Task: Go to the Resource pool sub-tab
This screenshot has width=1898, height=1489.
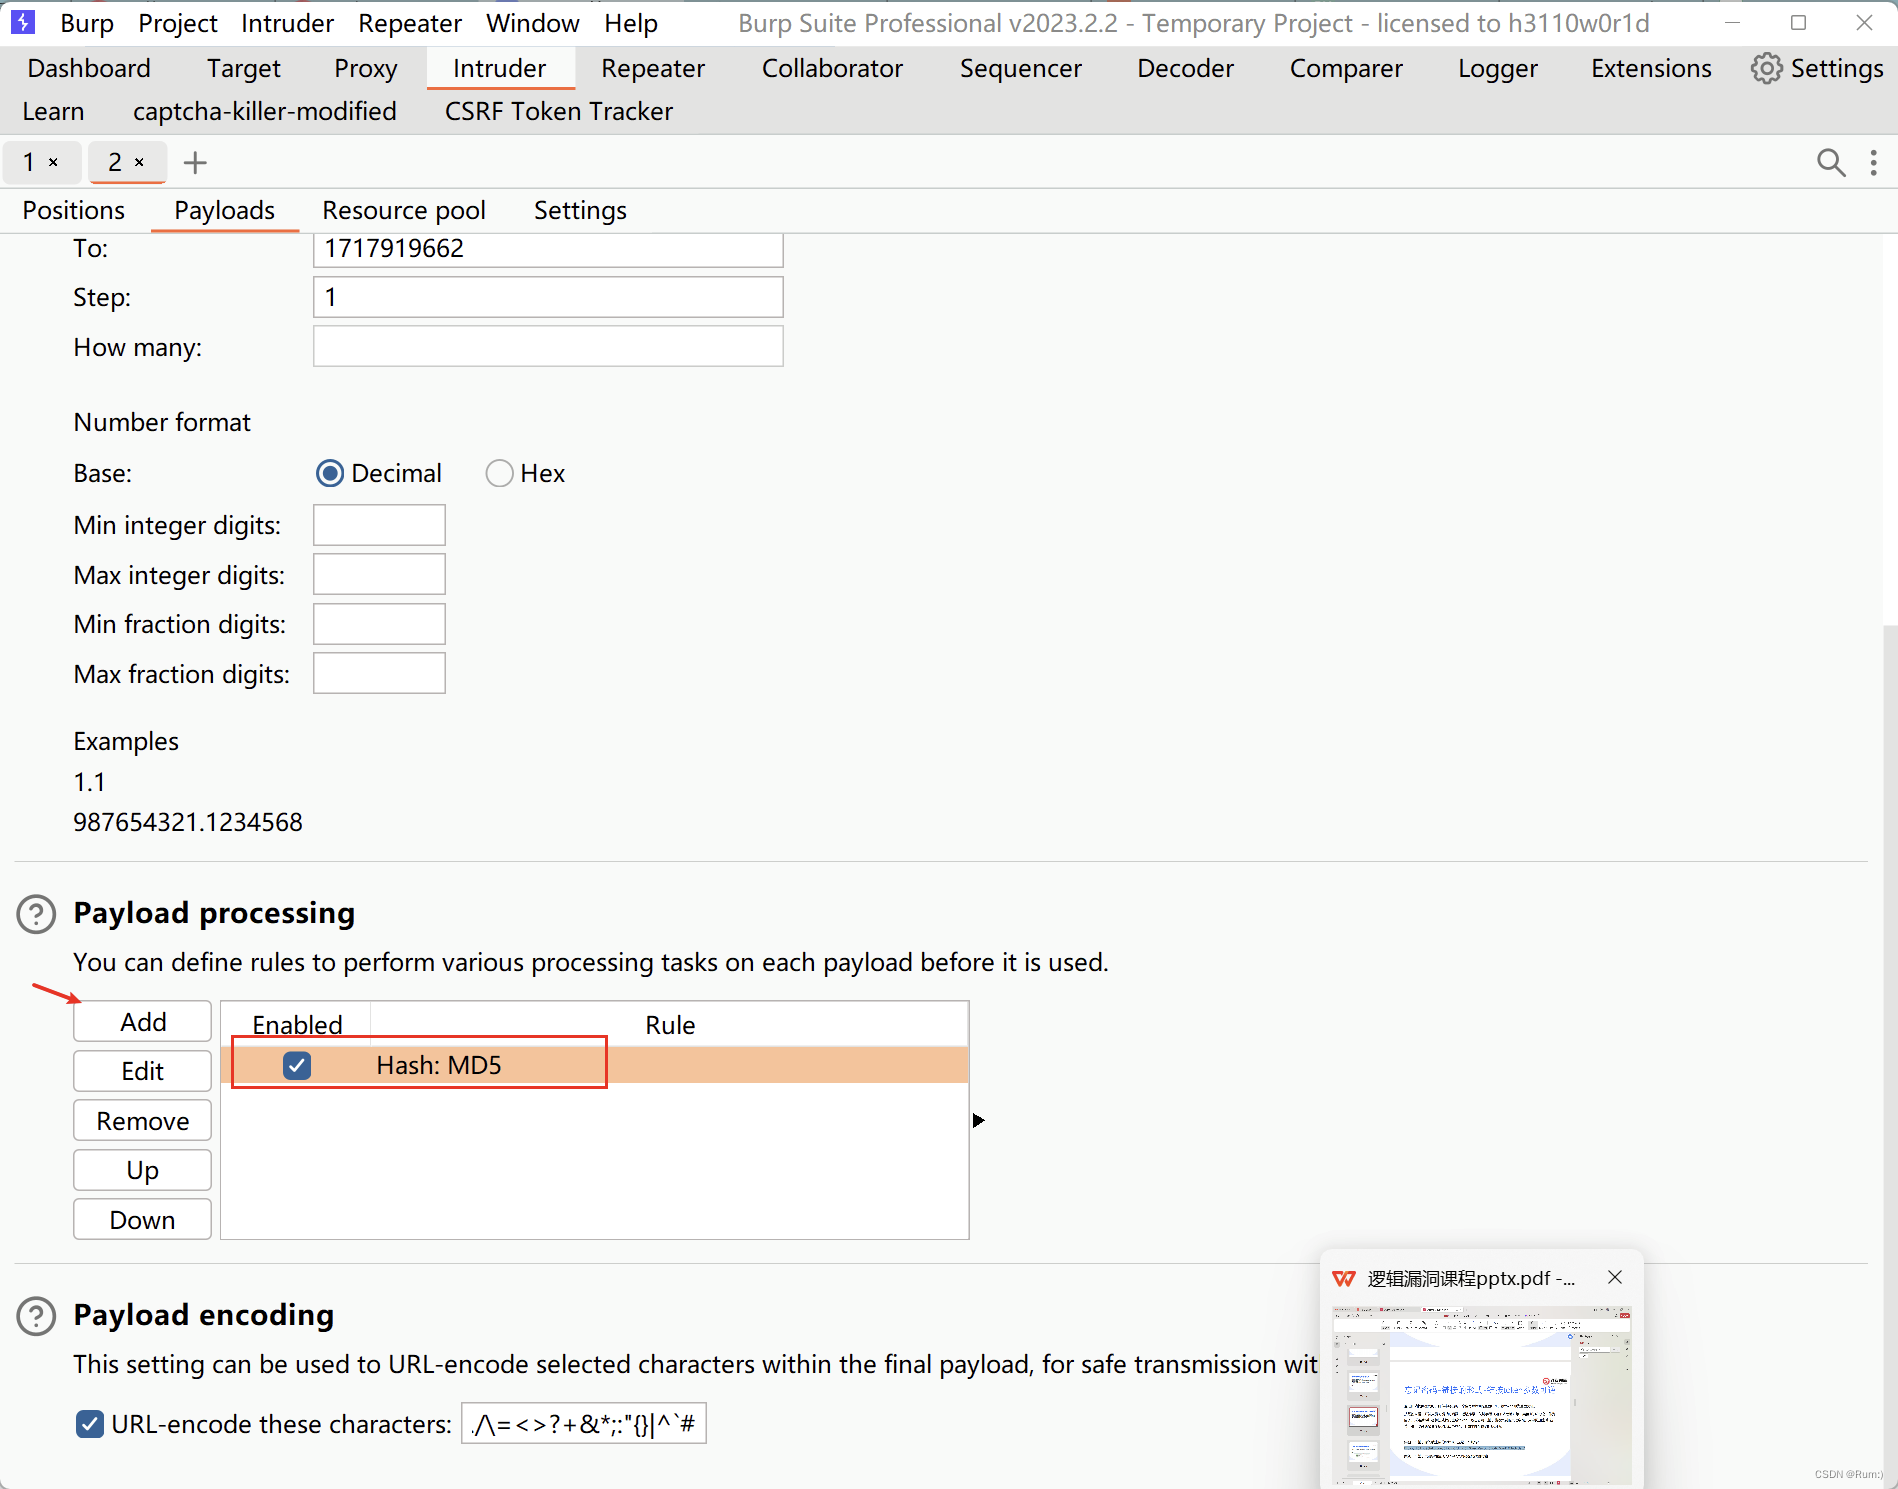Action: coord(404,210)
